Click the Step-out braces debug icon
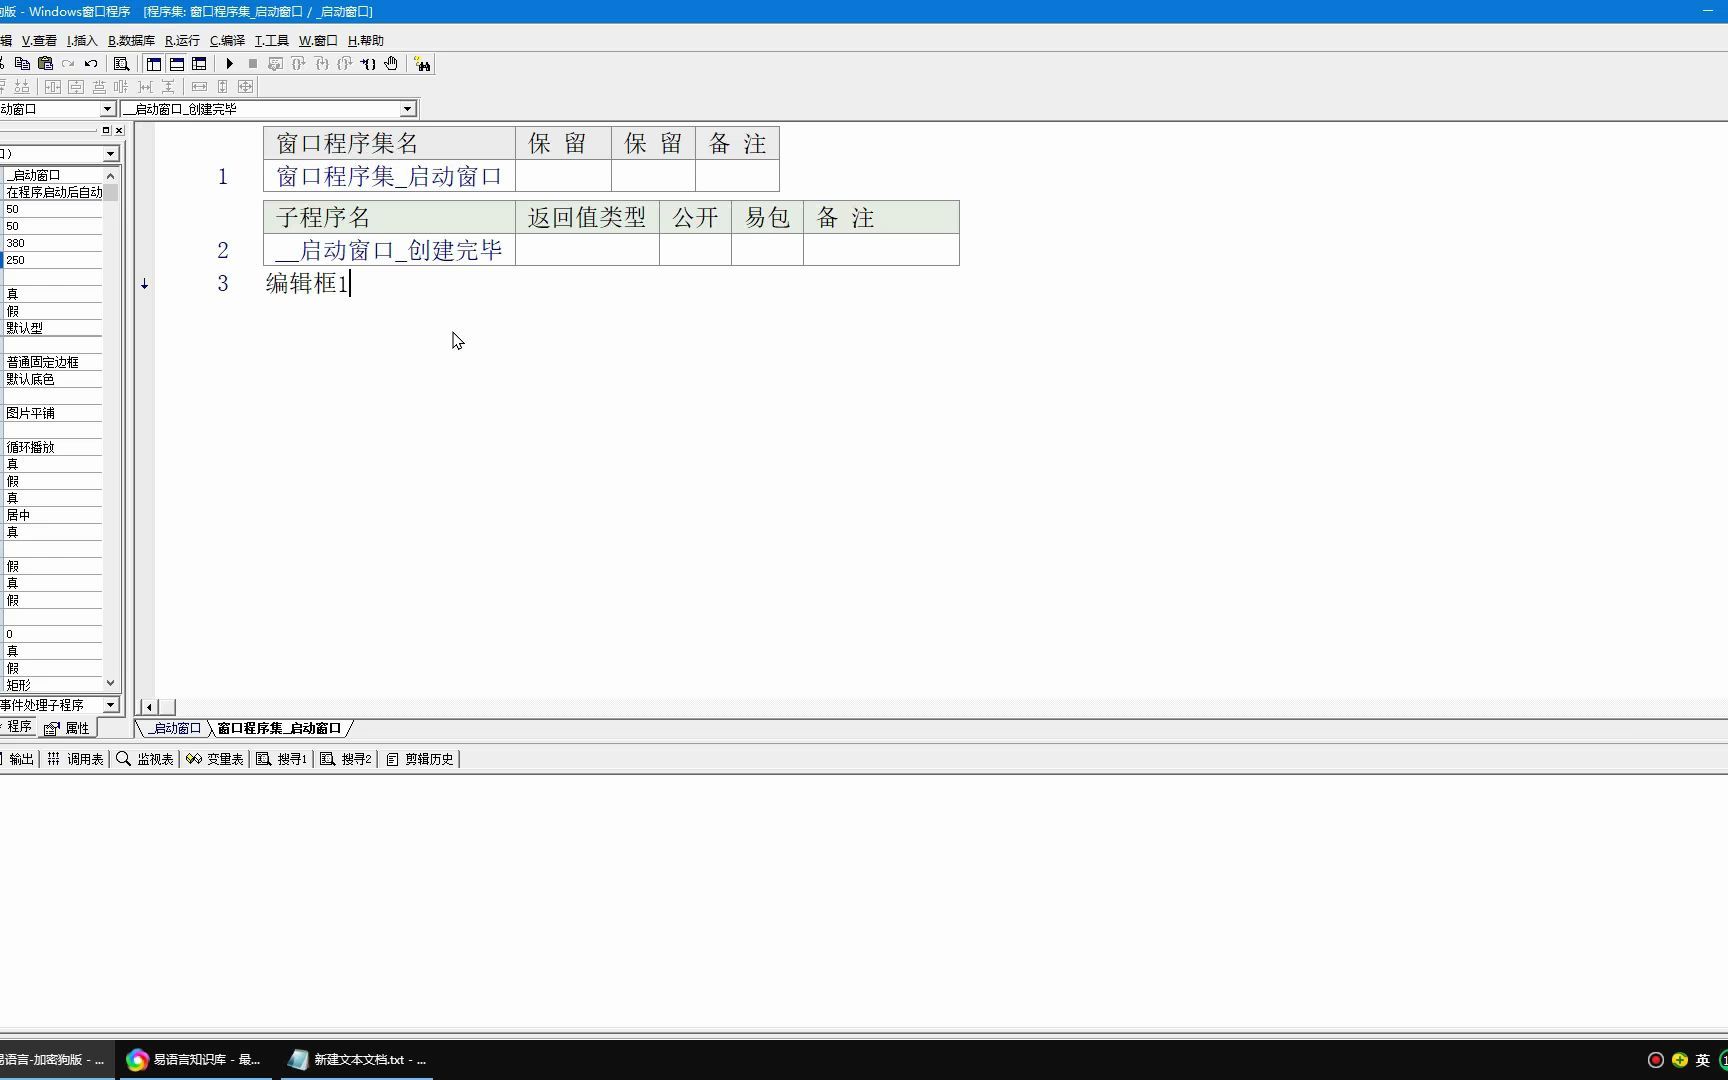The width and height of the screenshot is (1728, 1080). point(344,64)
